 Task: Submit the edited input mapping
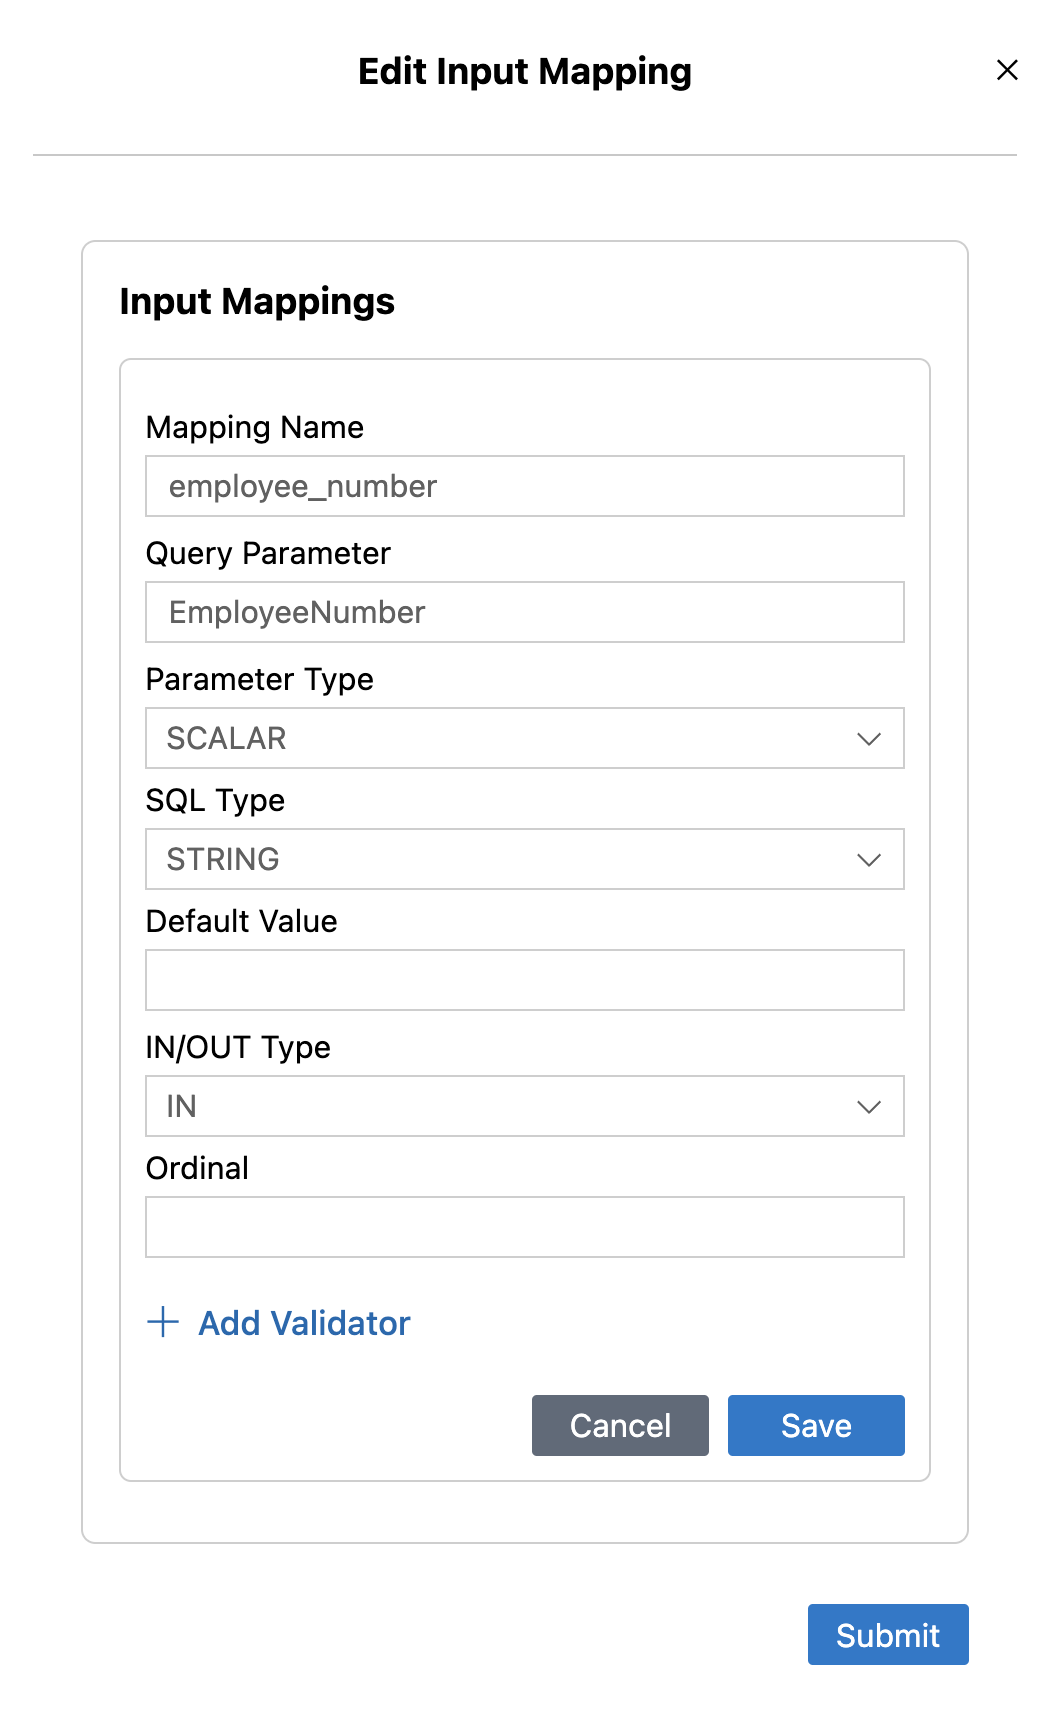coord(887,1634)
